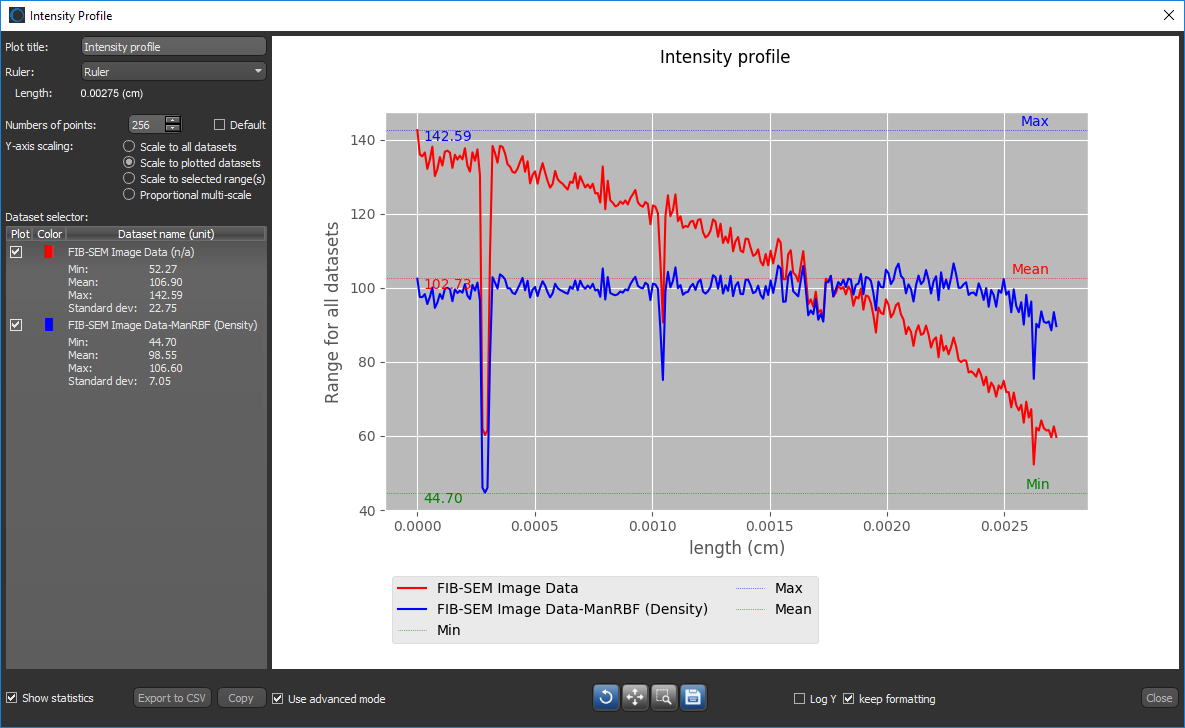1185x728 pixels.
Task: Enable the Log Y option
Action: click(x=797, y=698)
